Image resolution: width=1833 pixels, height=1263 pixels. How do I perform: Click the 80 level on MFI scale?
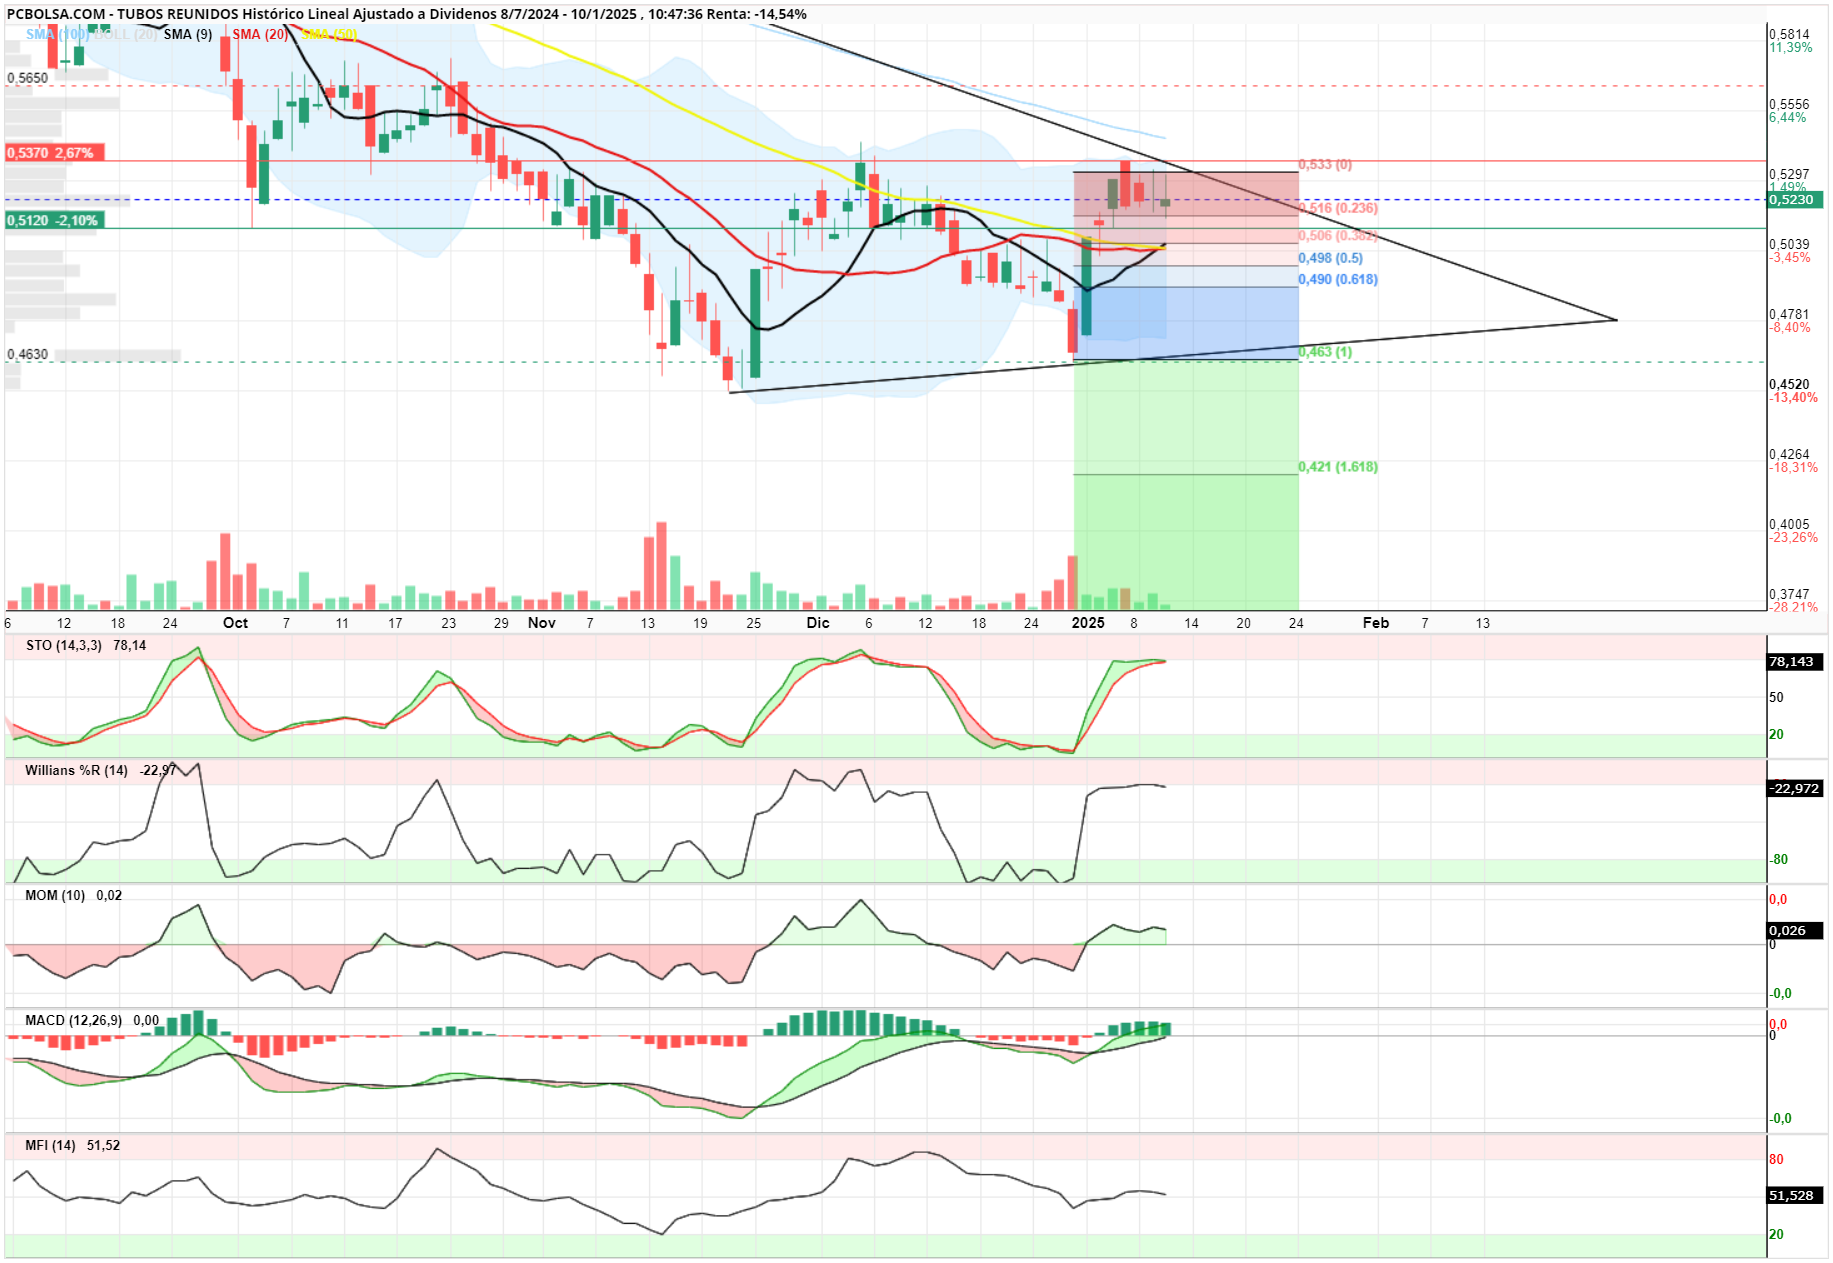click(1776, 1160)
